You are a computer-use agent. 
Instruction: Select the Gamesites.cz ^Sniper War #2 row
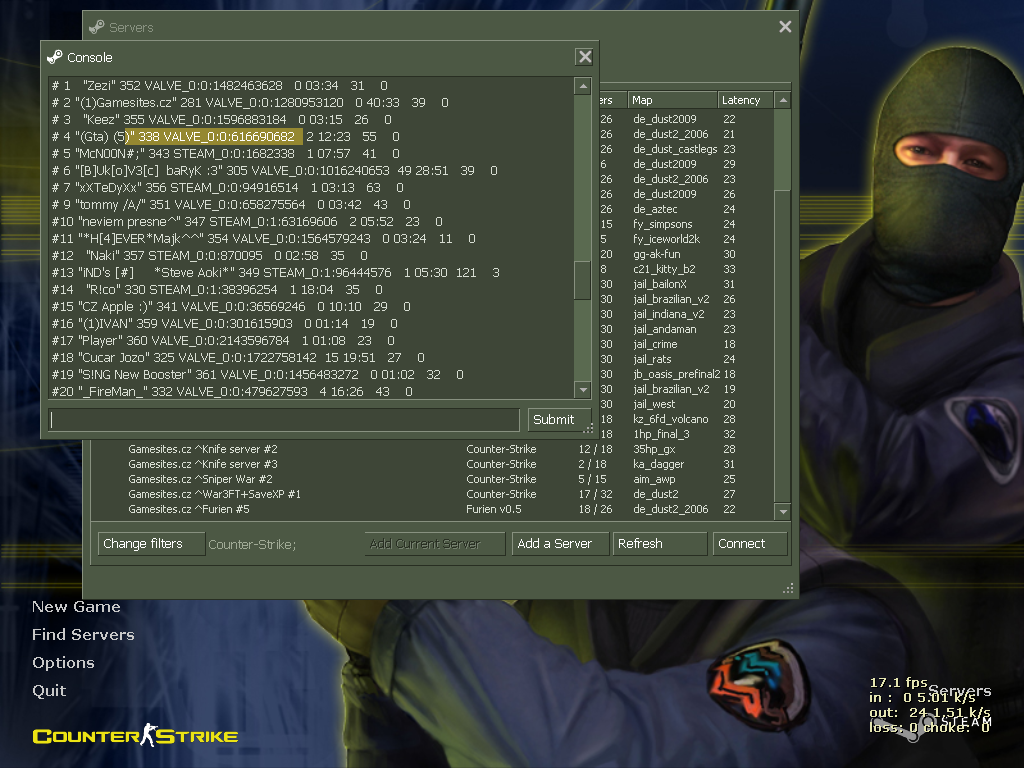pyautogui.click(x=432, y=479)
